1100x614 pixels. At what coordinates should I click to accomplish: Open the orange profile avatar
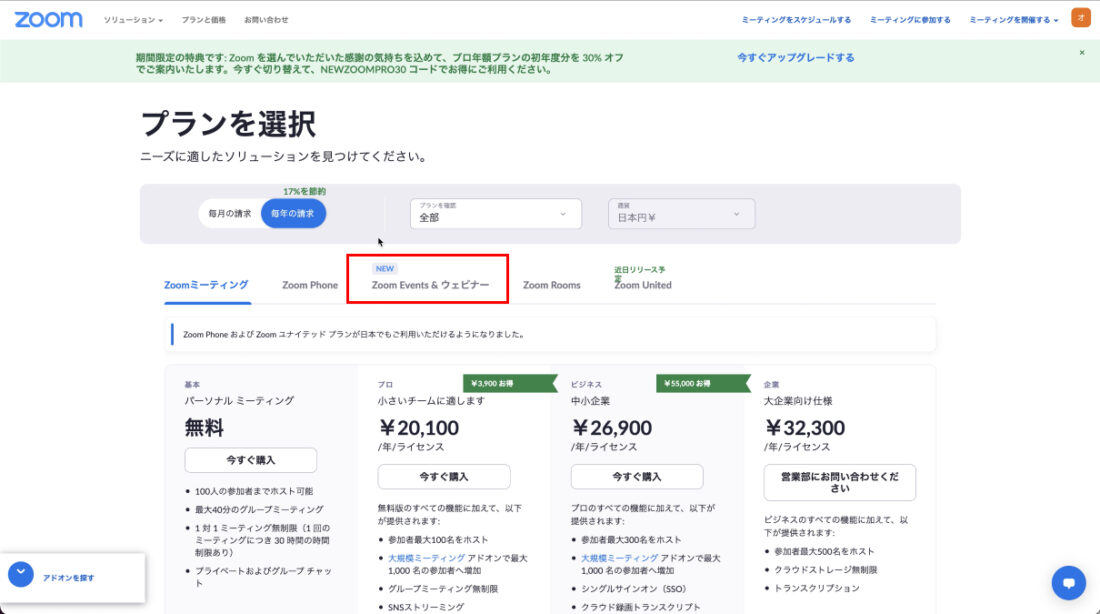(1080, 18)
